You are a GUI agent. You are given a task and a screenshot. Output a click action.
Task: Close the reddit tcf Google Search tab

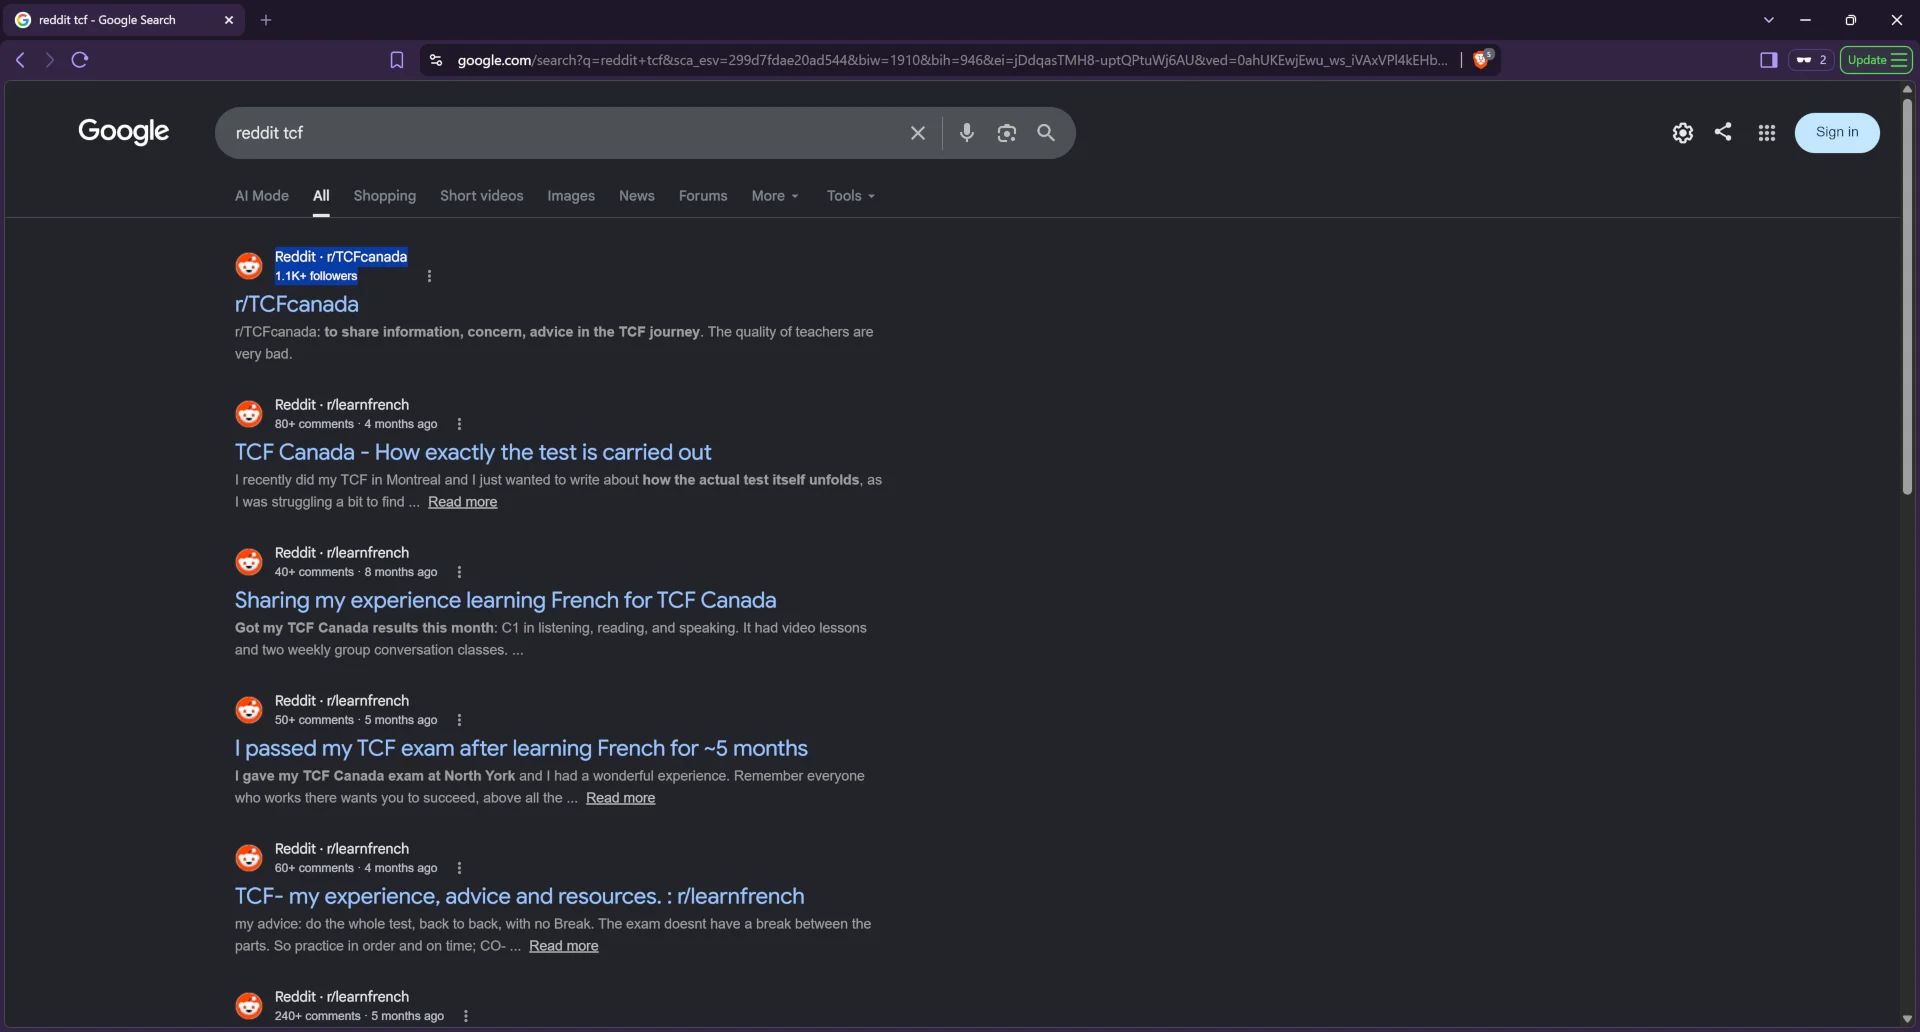(x=229, y=20)
